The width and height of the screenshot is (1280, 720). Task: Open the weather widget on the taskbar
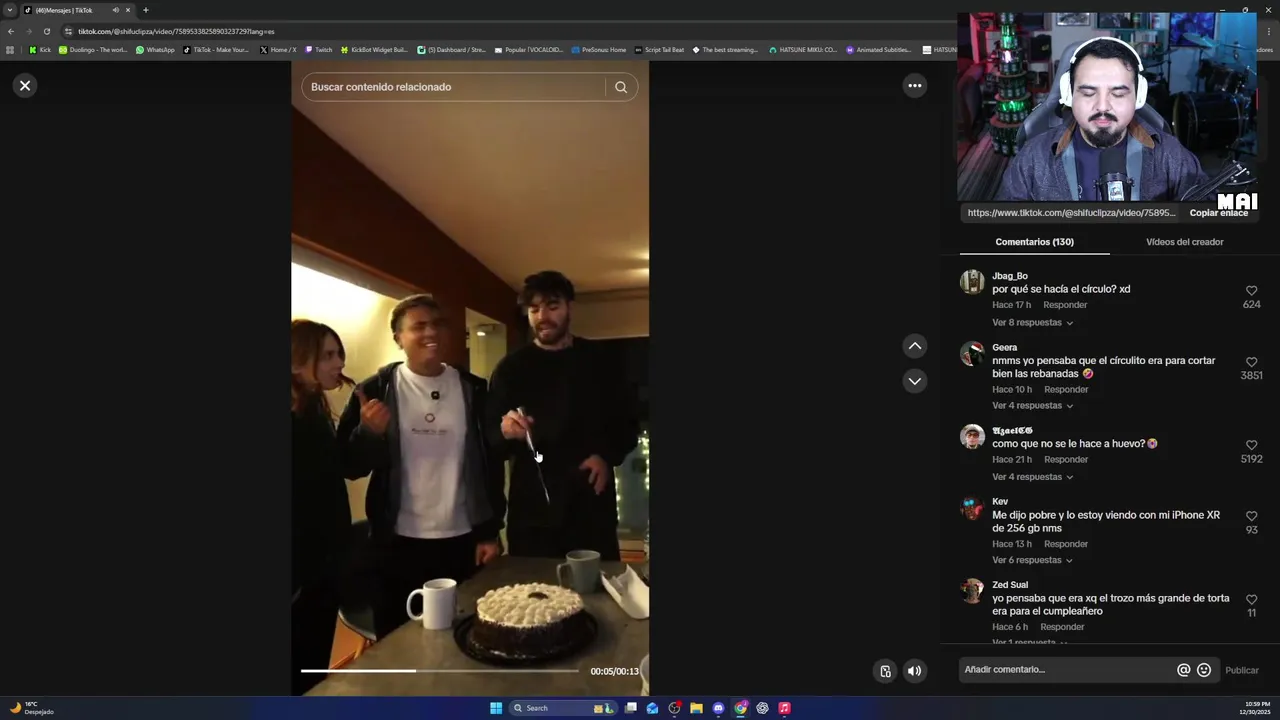(32, 708)
